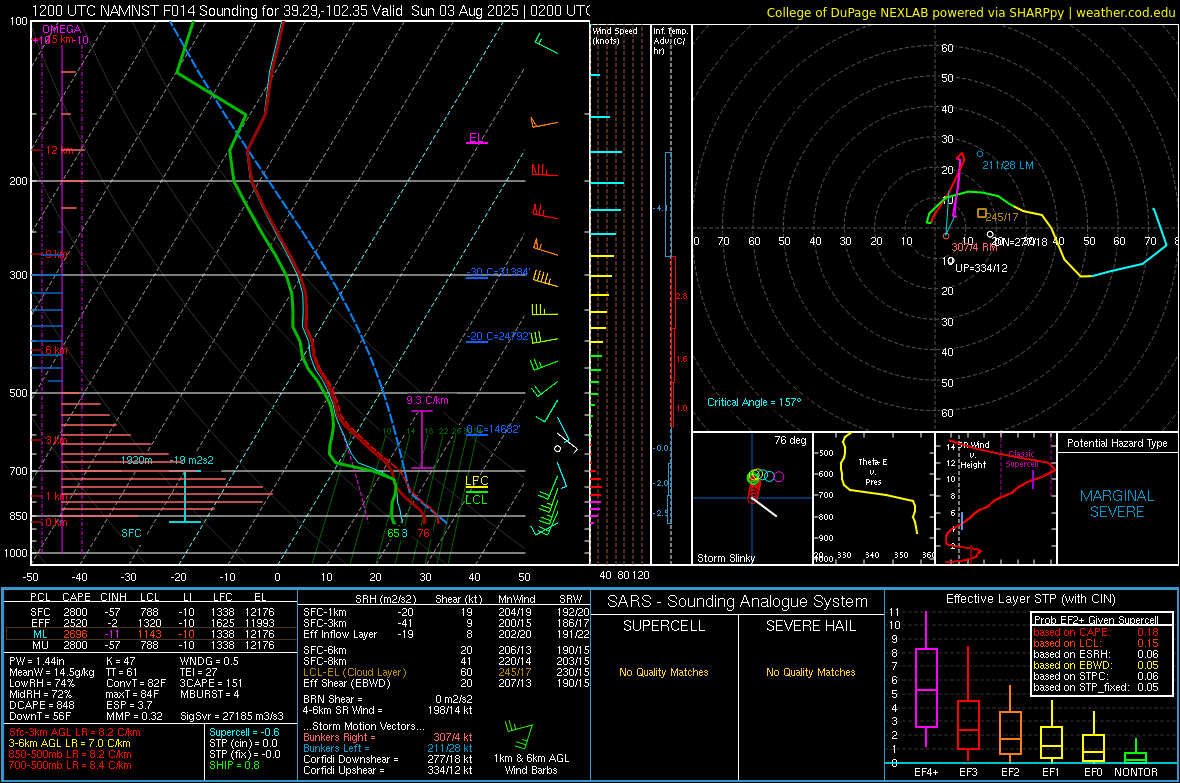The width and height of the screenshot is (1180, 783).
Task: Click the red "Bunkers Right =" storm motion
Action: pos(388,738)
